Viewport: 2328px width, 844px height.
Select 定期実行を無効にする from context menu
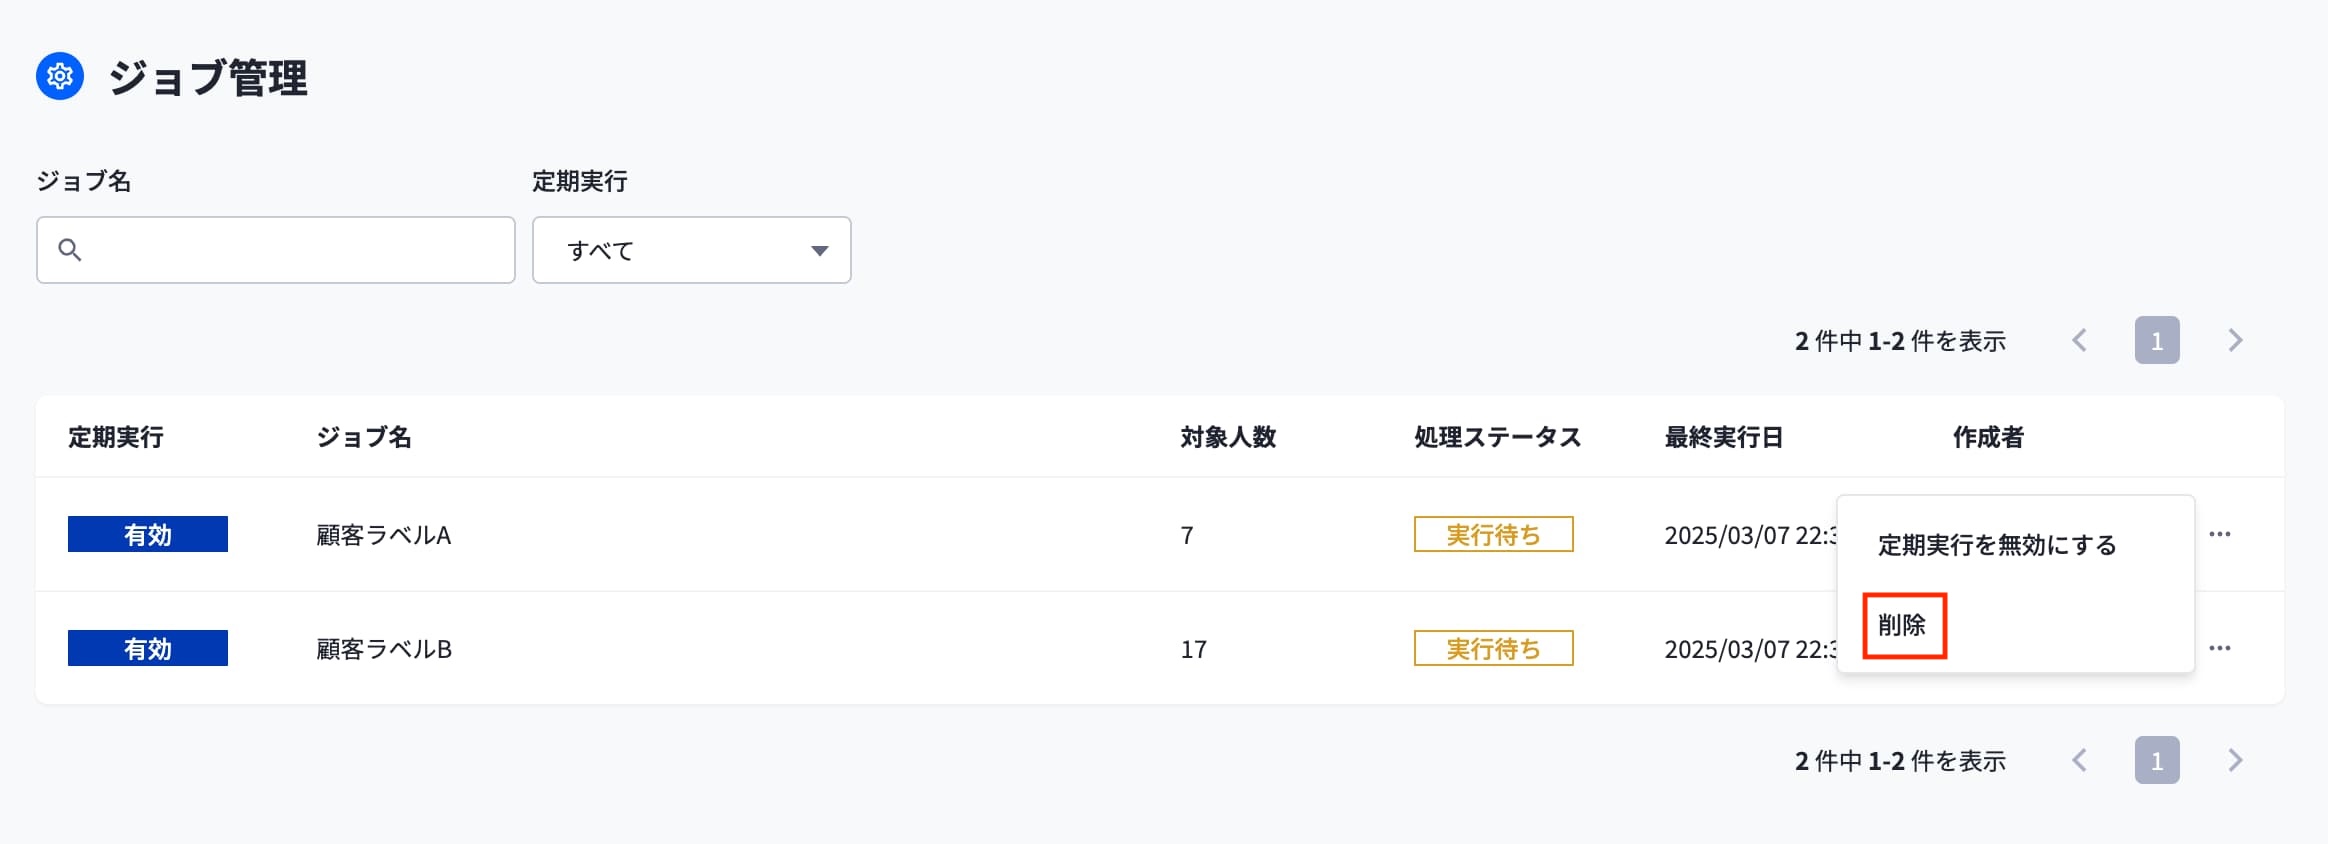[1997, 545]
